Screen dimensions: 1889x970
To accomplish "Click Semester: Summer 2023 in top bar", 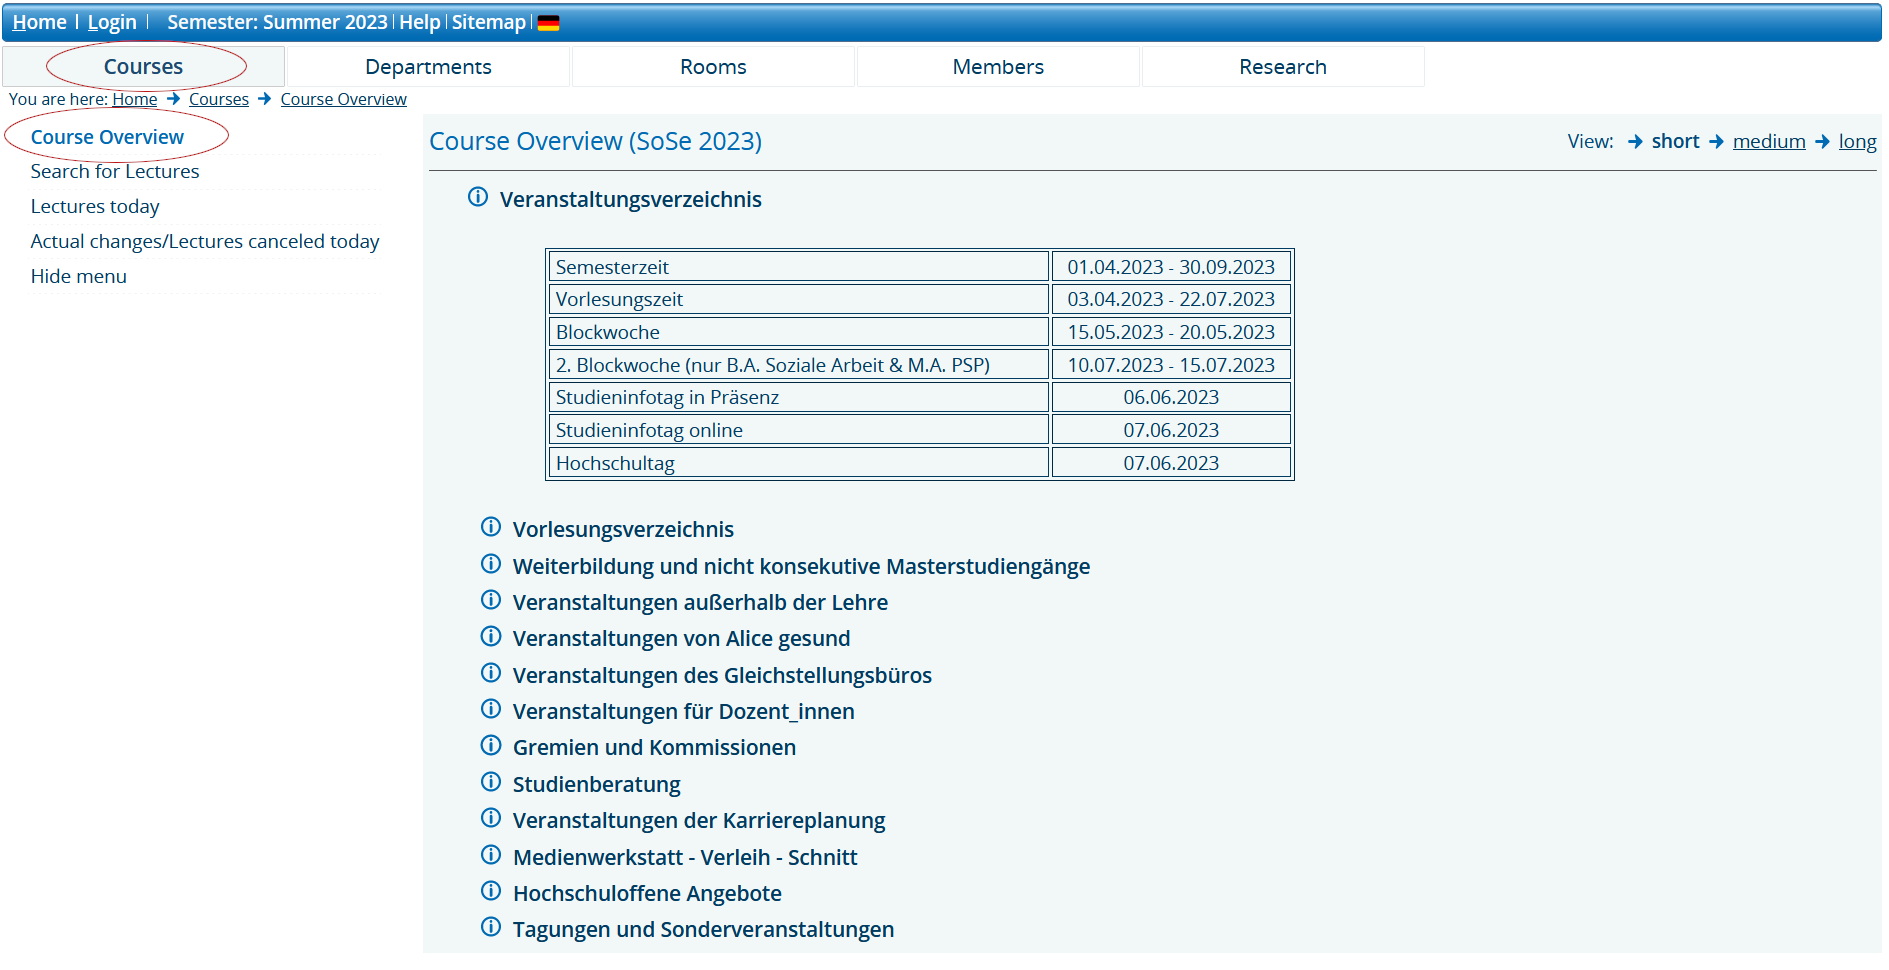I will 277,22.
